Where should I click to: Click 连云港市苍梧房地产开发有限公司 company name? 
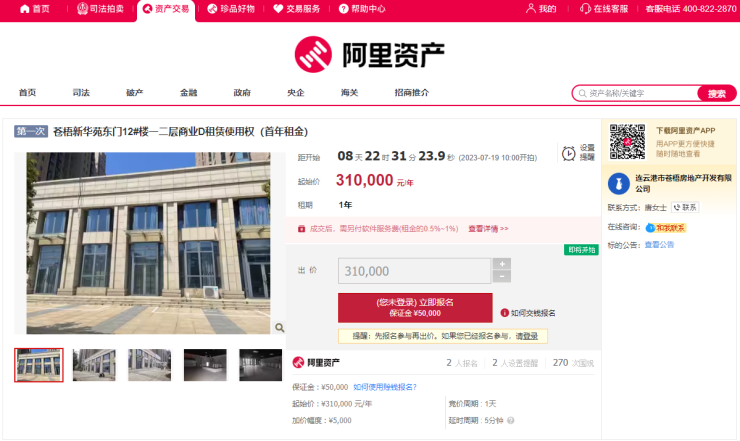(683, 183)
